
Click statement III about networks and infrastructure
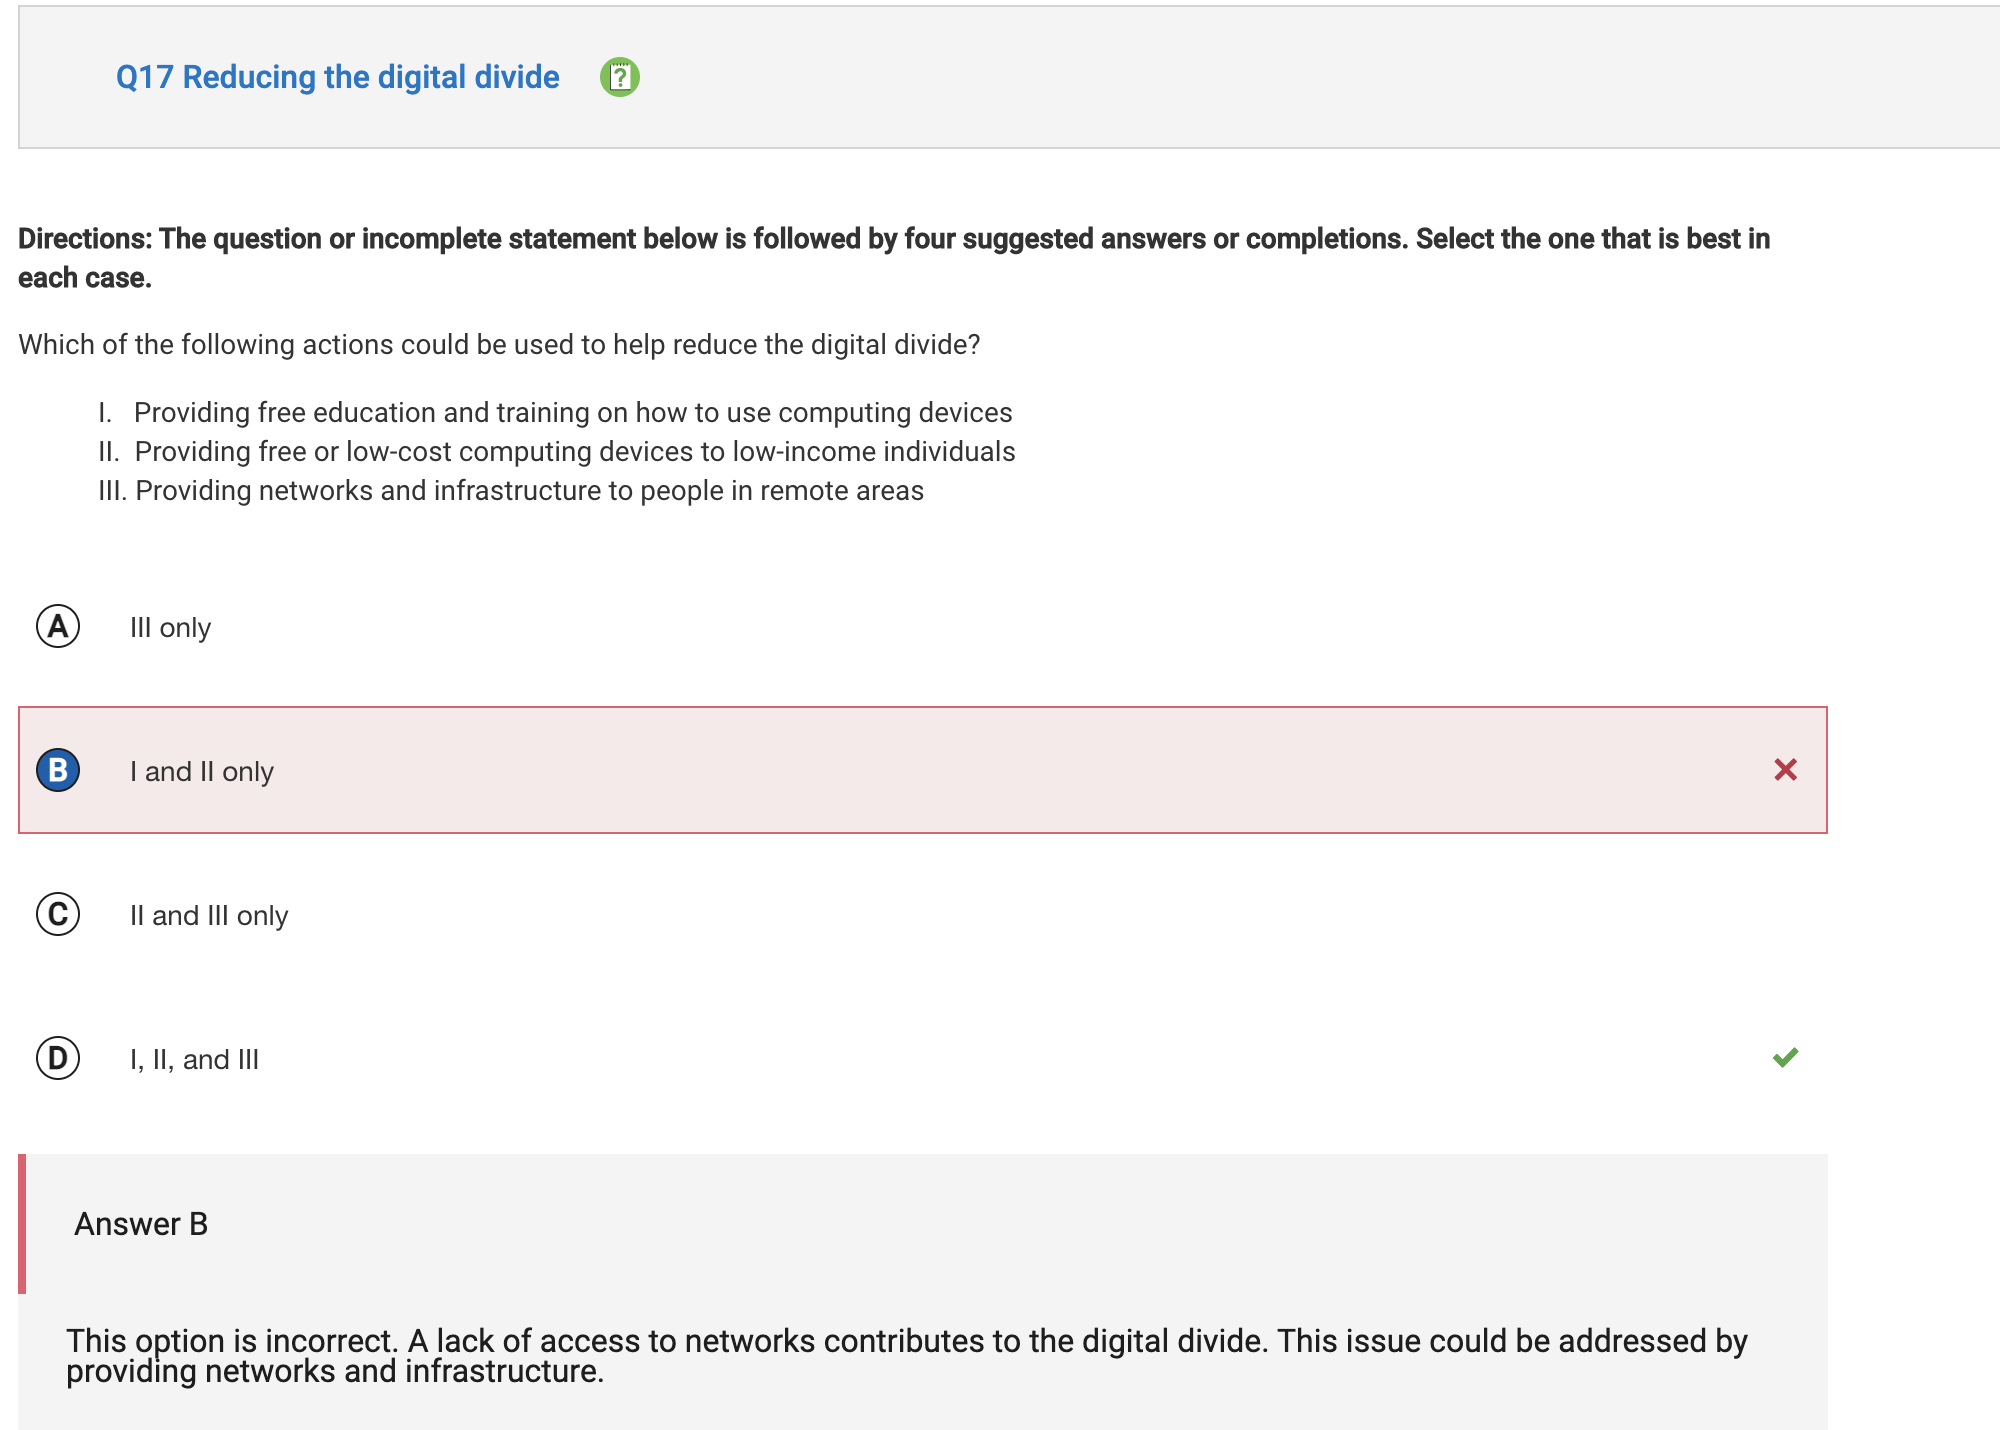pyautogui.click(x=510, y=490)
